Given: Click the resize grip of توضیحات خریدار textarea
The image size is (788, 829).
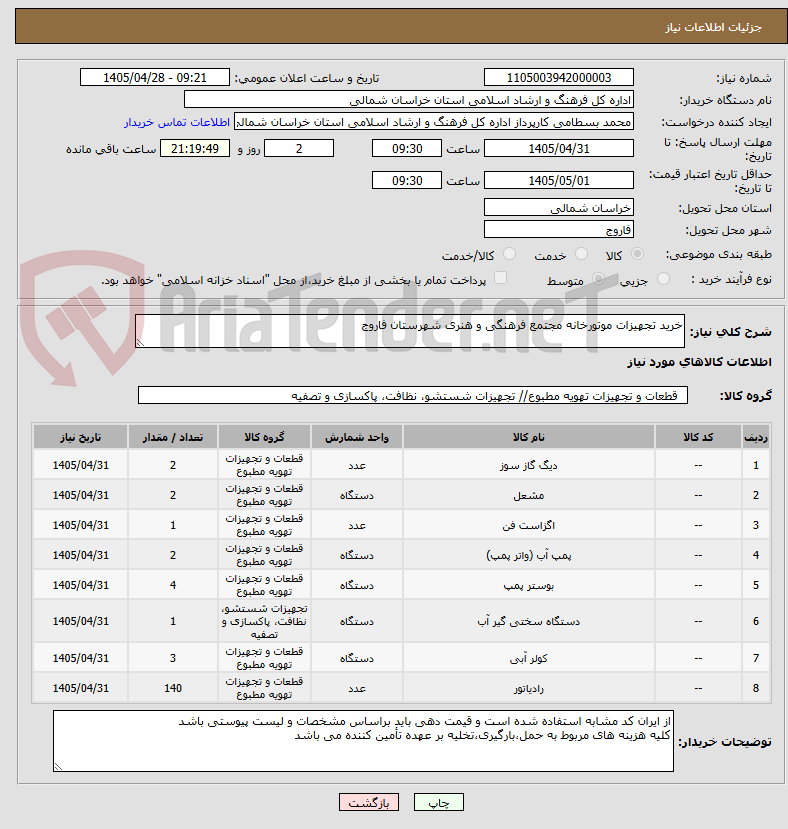Looking at the screenshot, I should (58, 767).
